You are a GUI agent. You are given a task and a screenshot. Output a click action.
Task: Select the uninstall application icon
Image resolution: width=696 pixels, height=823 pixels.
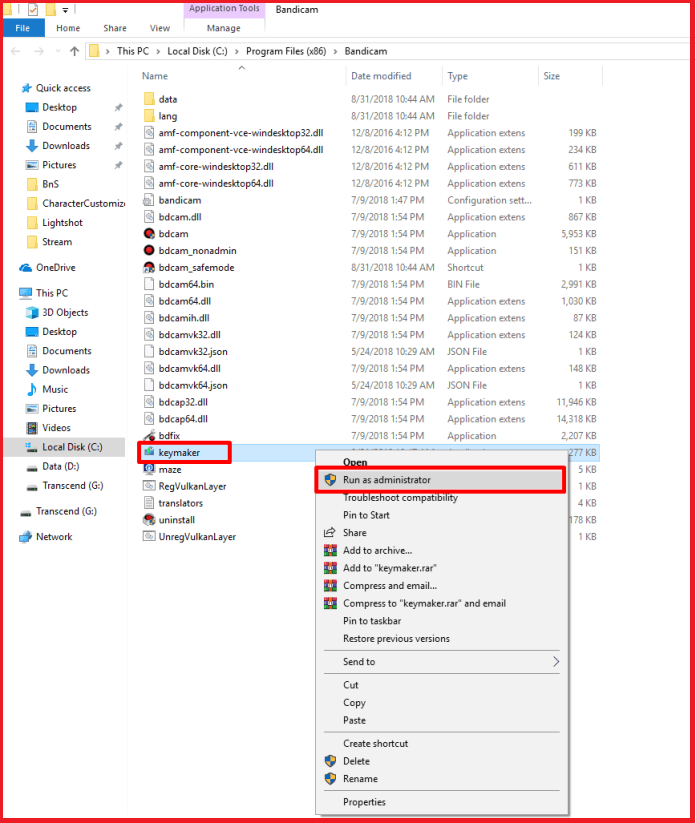pos(149,520)
